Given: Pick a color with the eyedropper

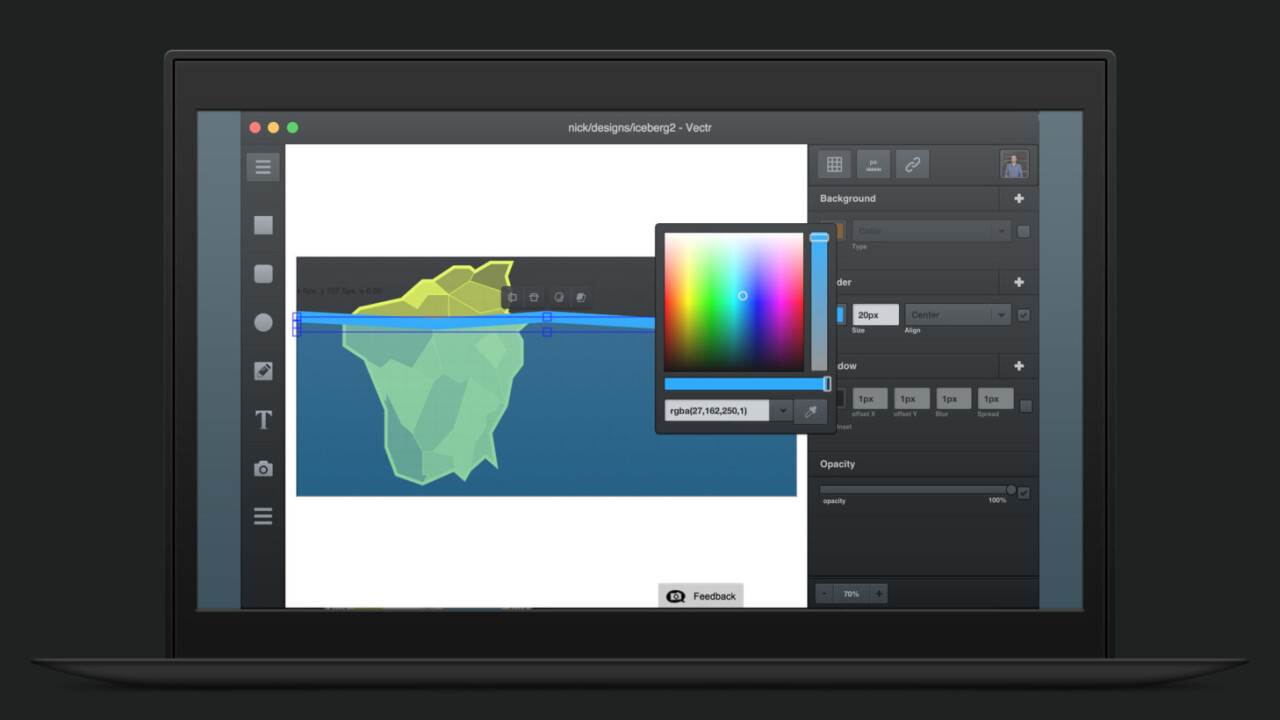Looking at the screenshot, I should click(811, 410).
